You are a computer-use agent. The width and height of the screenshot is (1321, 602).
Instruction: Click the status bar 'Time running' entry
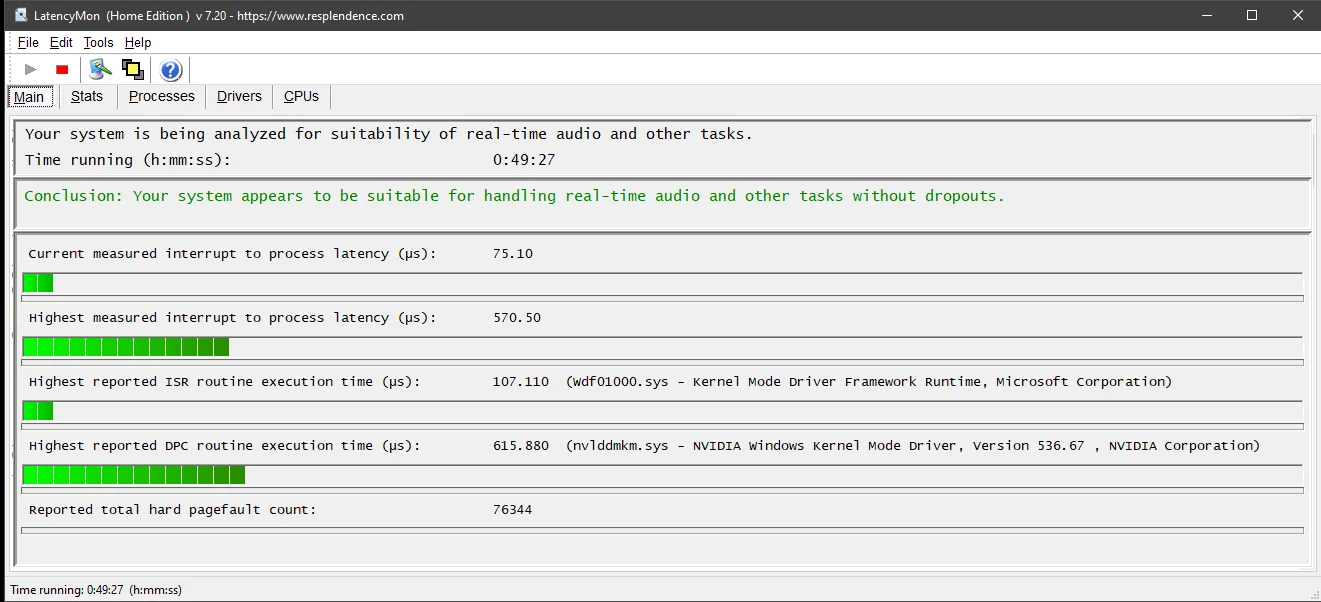(96, 590)
